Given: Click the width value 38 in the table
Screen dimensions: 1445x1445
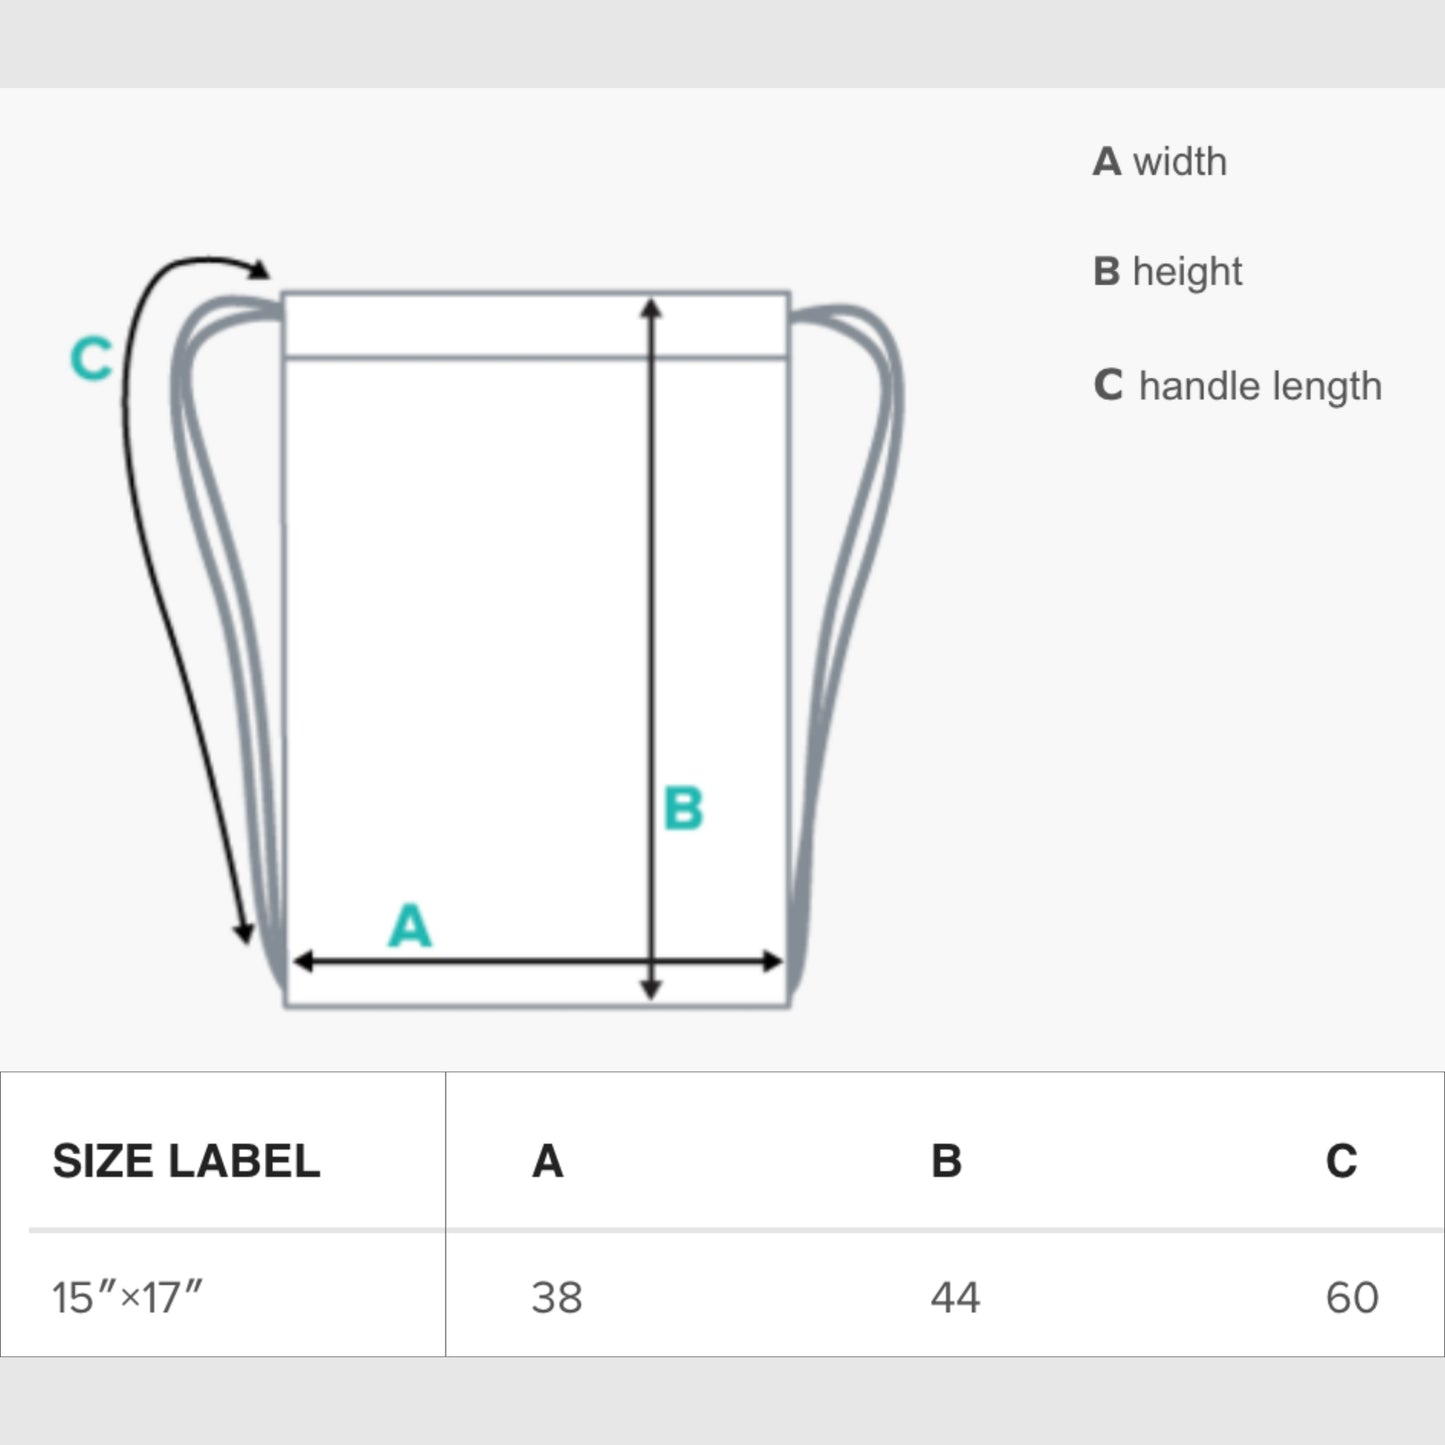Looking at the screenshot, I should click(x=556, y=1297).
